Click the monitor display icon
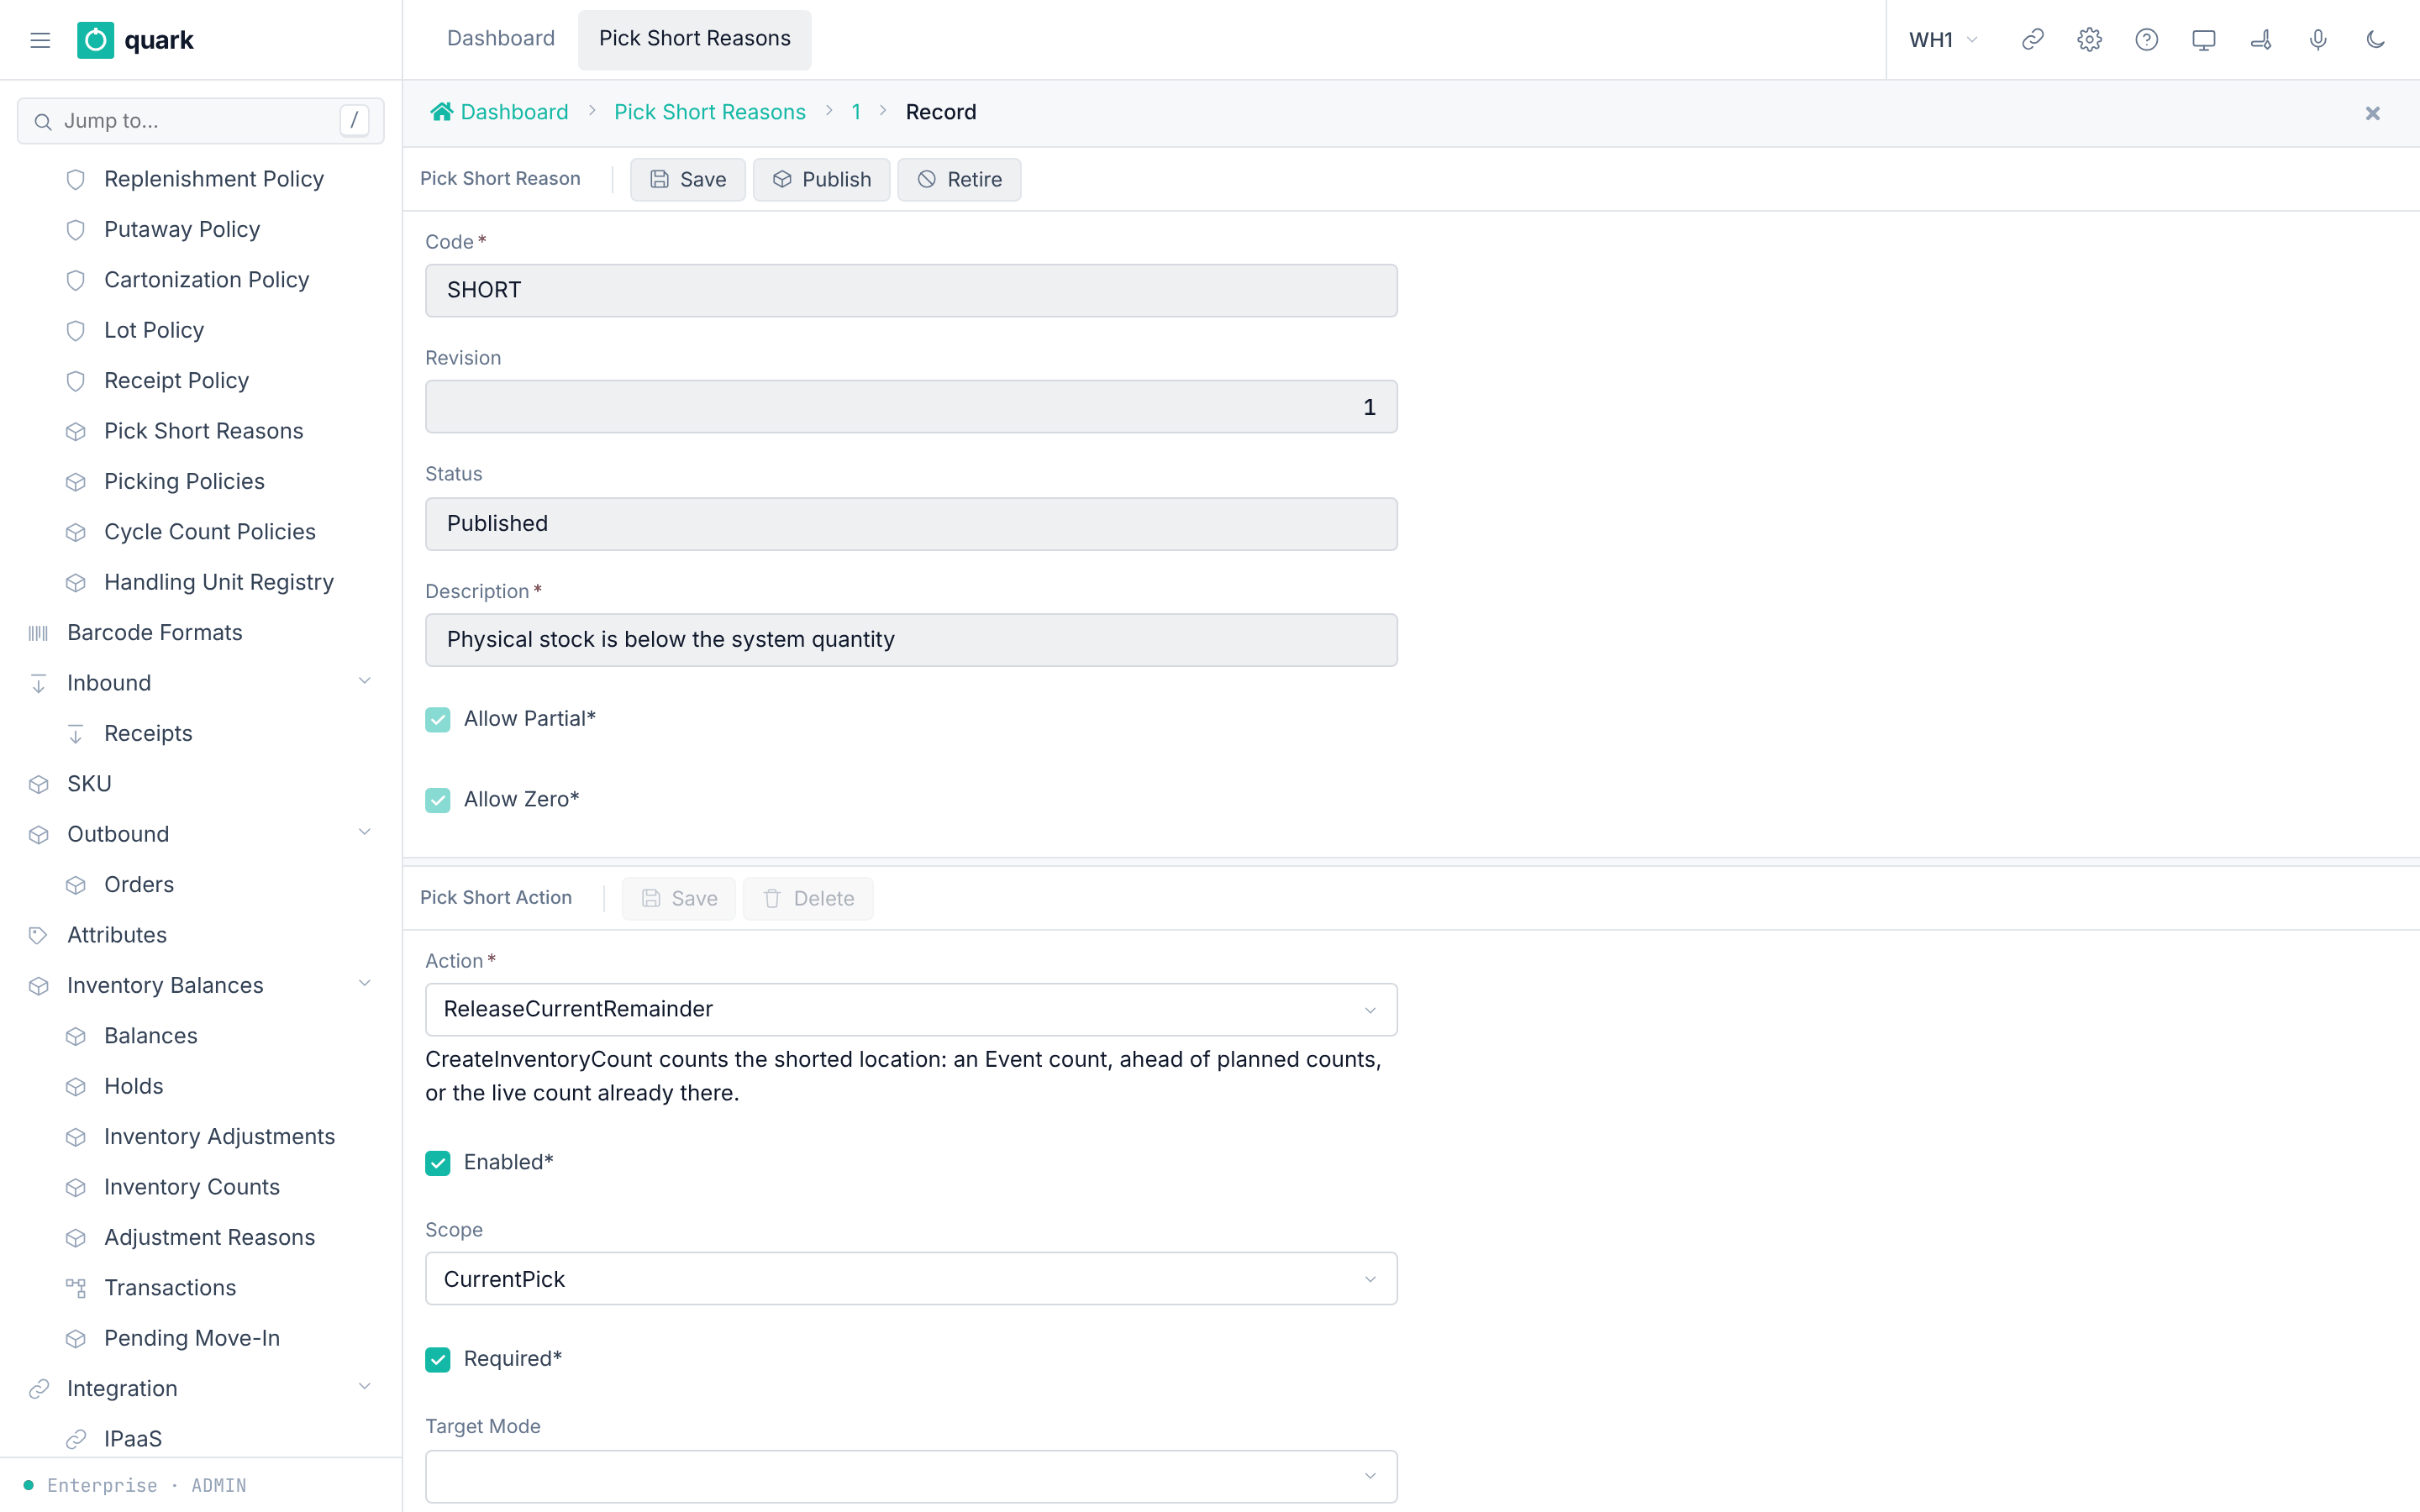Viewport: 2420px width, 1512px height. (x=2203, y=40)
